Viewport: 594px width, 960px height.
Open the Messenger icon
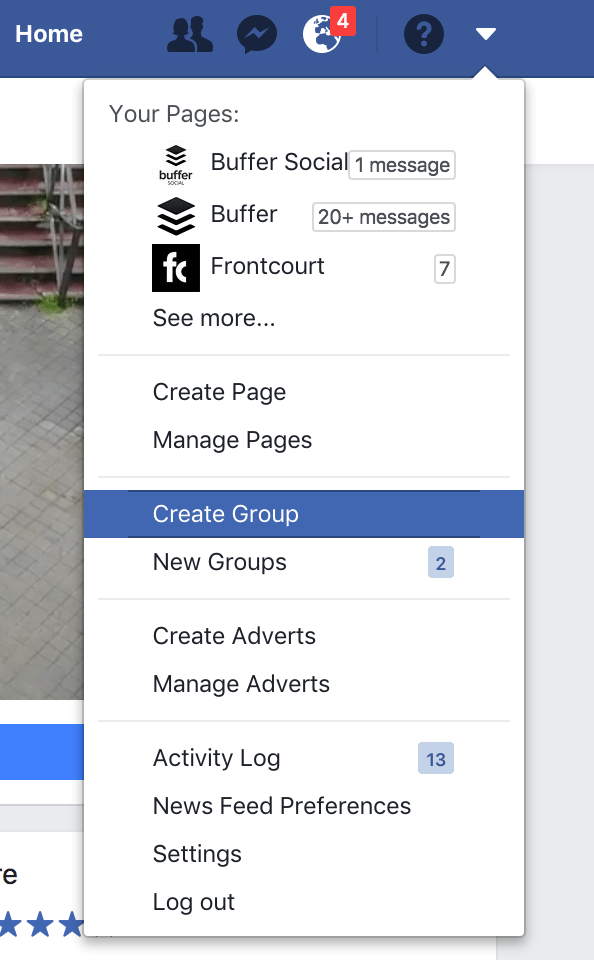[x=257, y=34]
